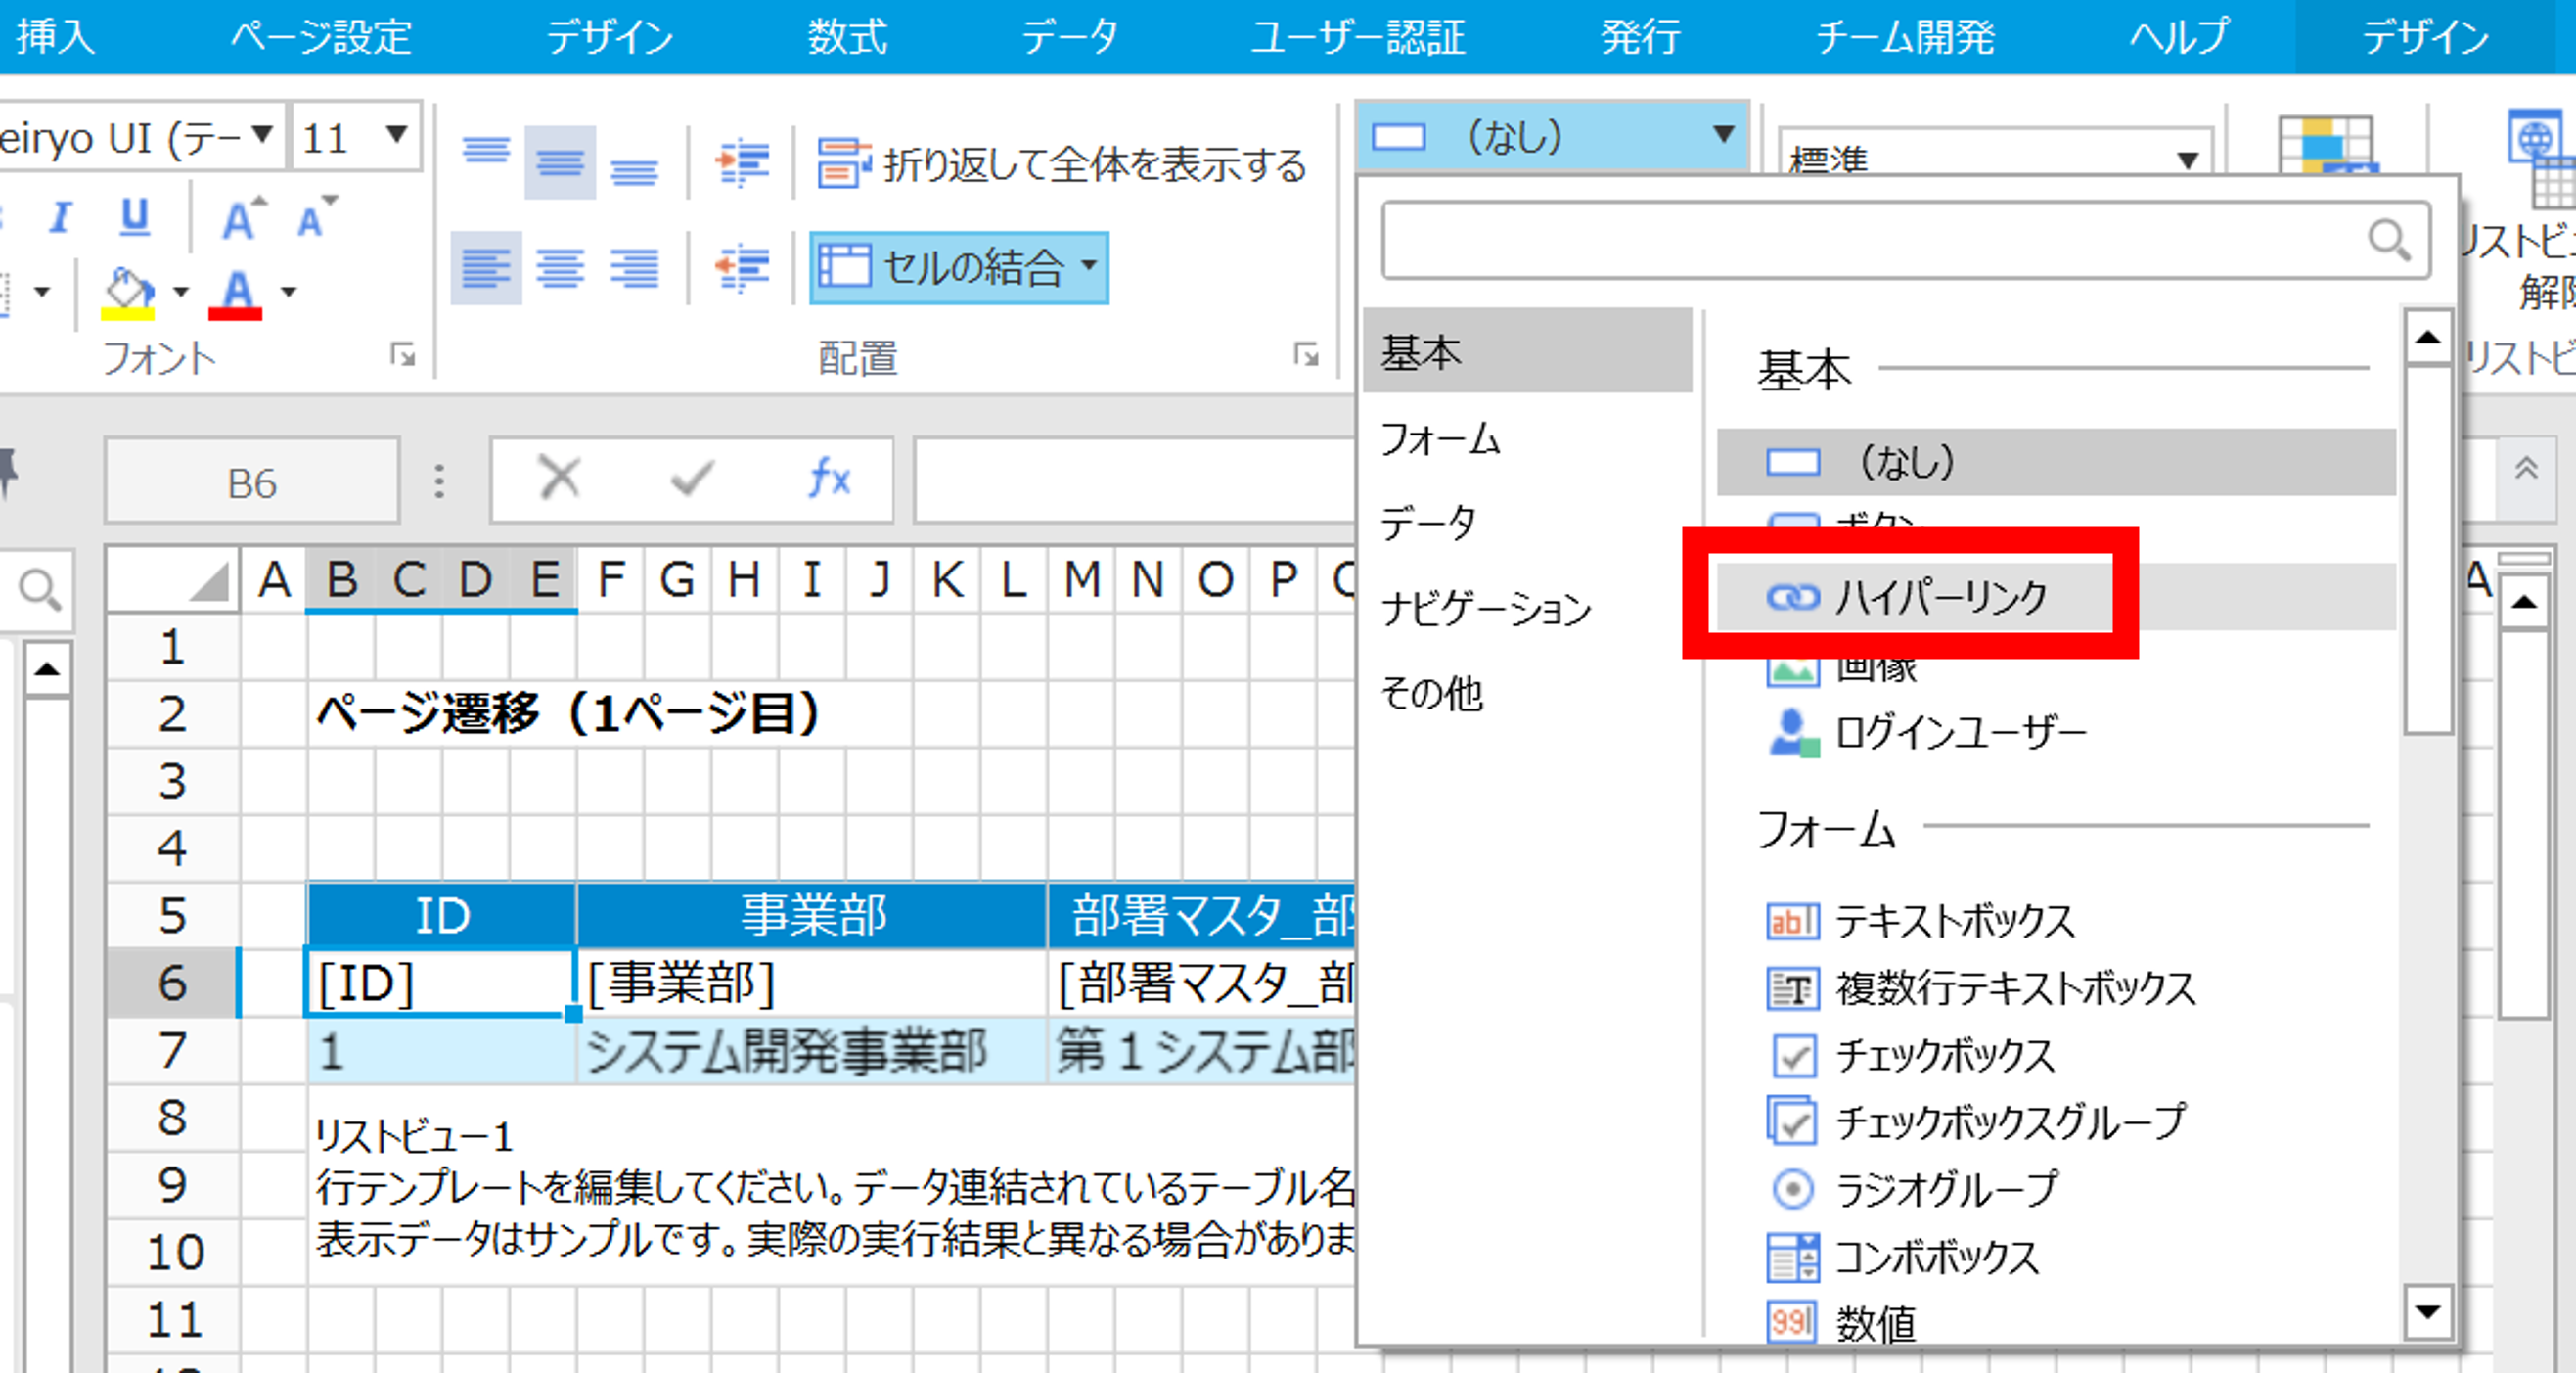Open the red font color dropdown arrow
The image size is (2576, 1373).
coord(289,292)
